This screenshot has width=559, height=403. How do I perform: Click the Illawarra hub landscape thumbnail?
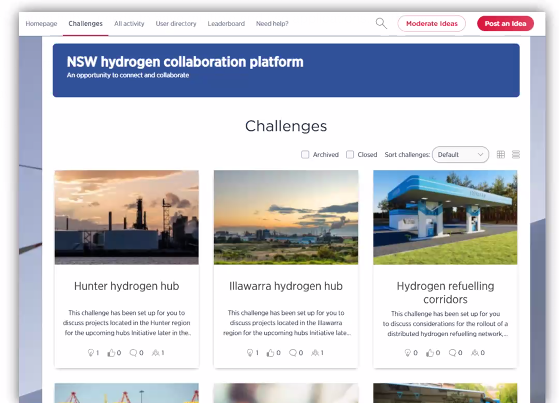click(x=286, y=217)
